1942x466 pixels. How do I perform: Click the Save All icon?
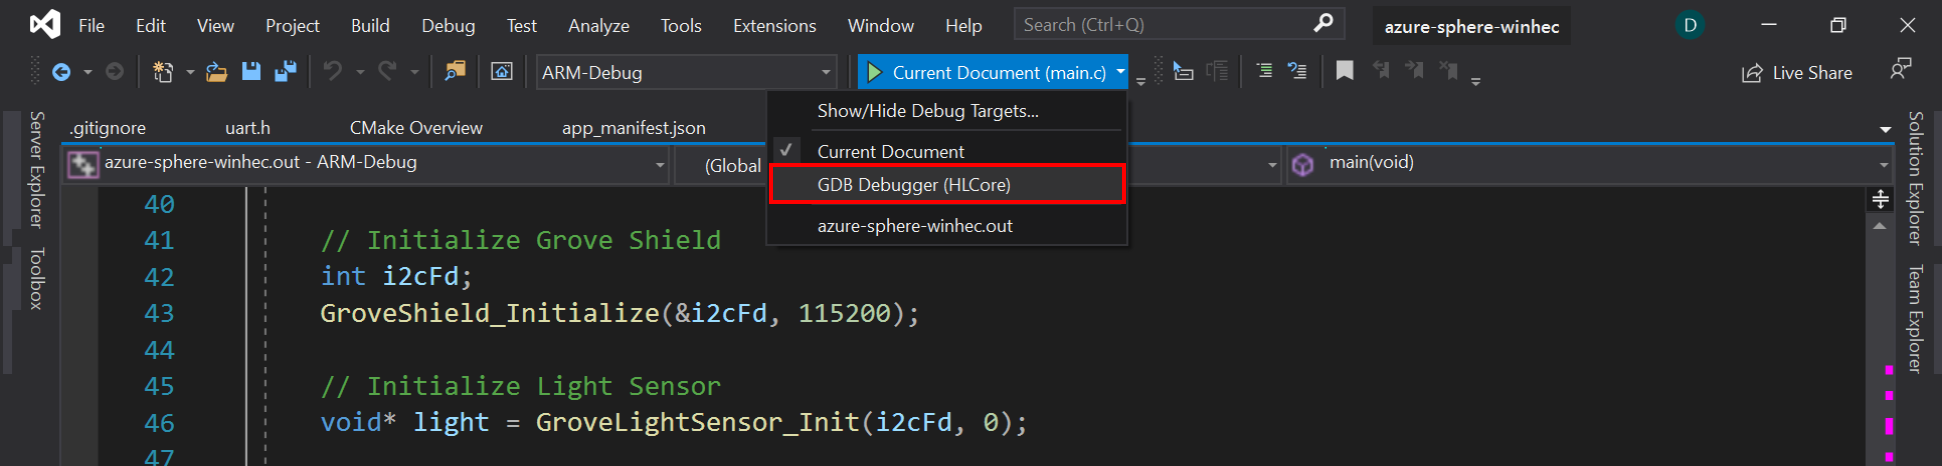[x=286, y=71]
